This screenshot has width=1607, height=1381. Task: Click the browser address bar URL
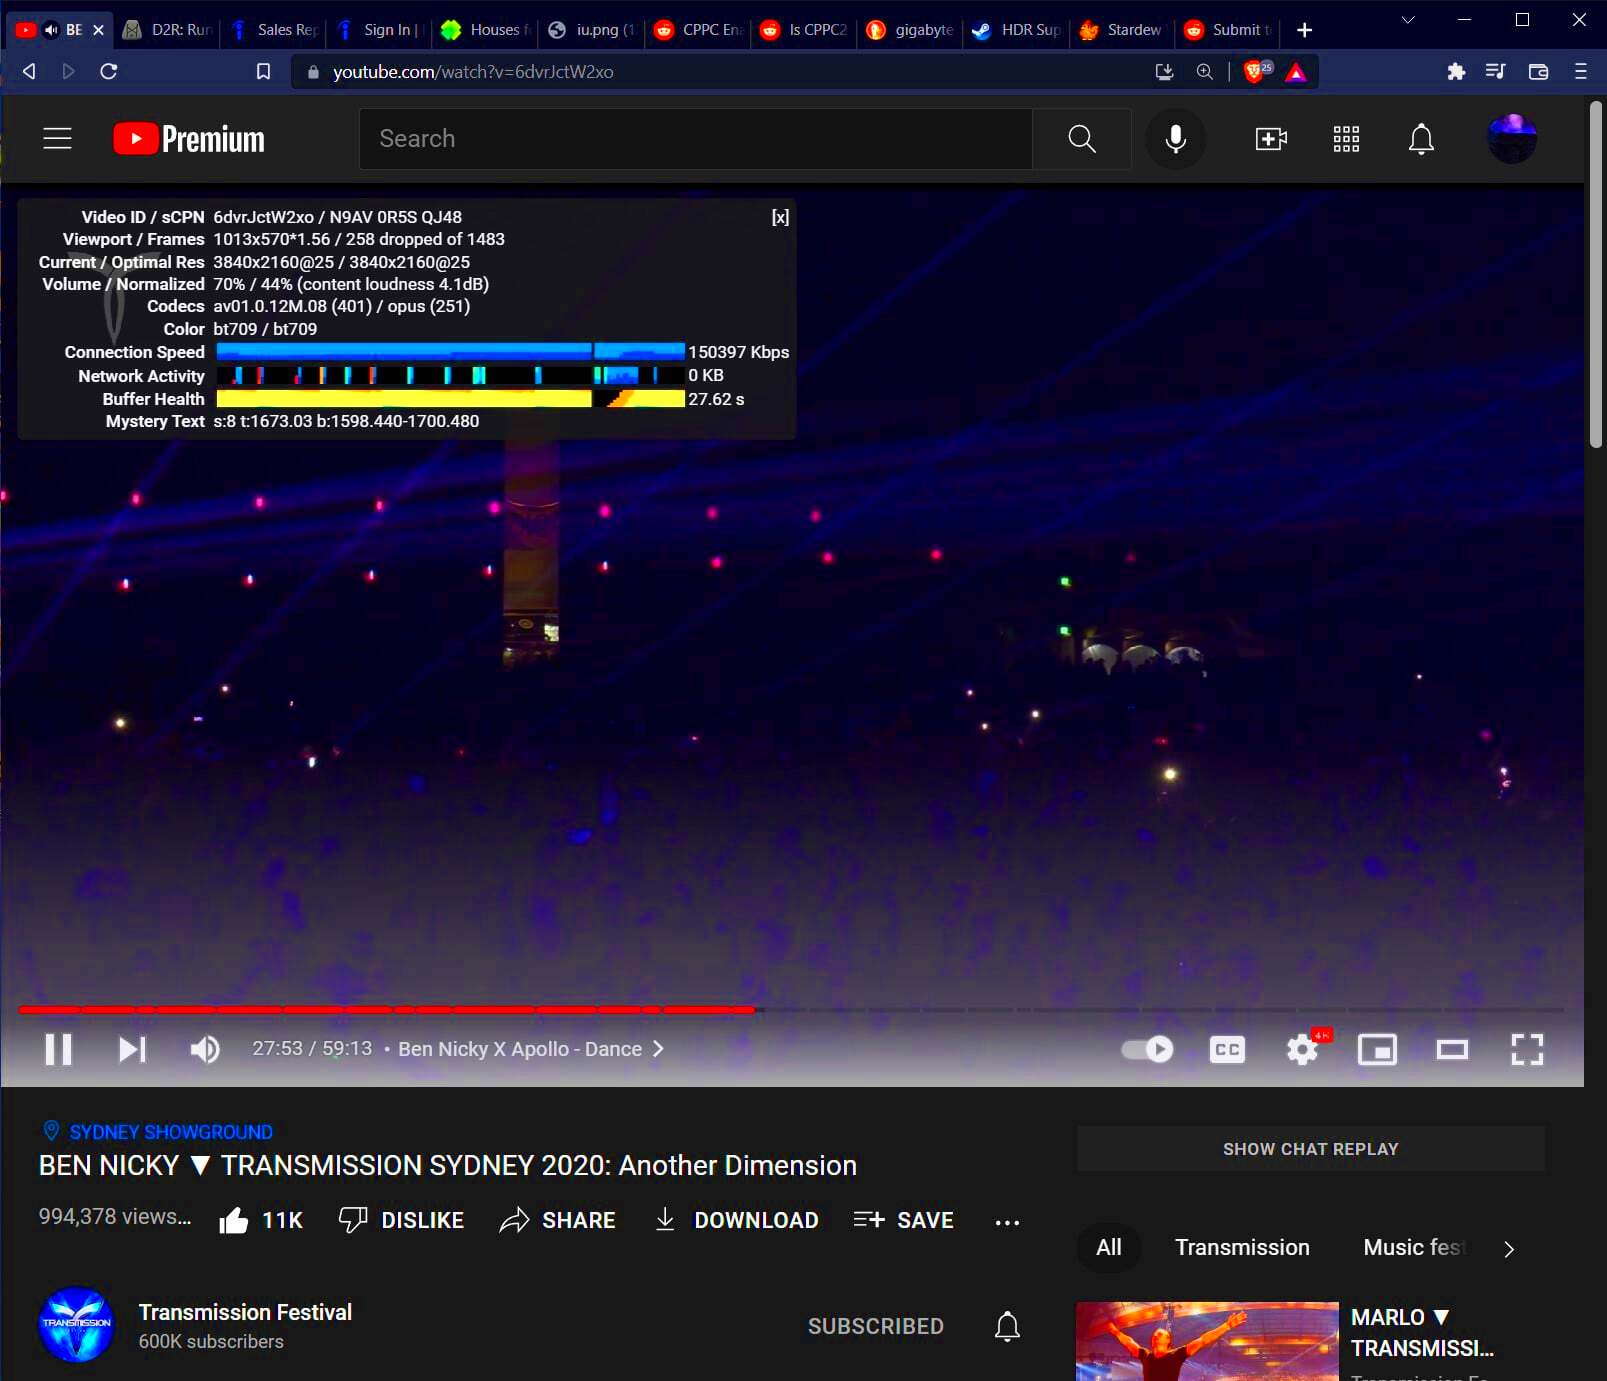(473, 71)
